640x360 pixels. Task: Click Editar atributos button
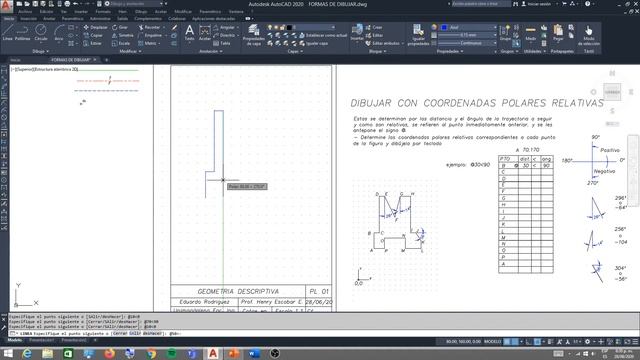click(382, 43)
